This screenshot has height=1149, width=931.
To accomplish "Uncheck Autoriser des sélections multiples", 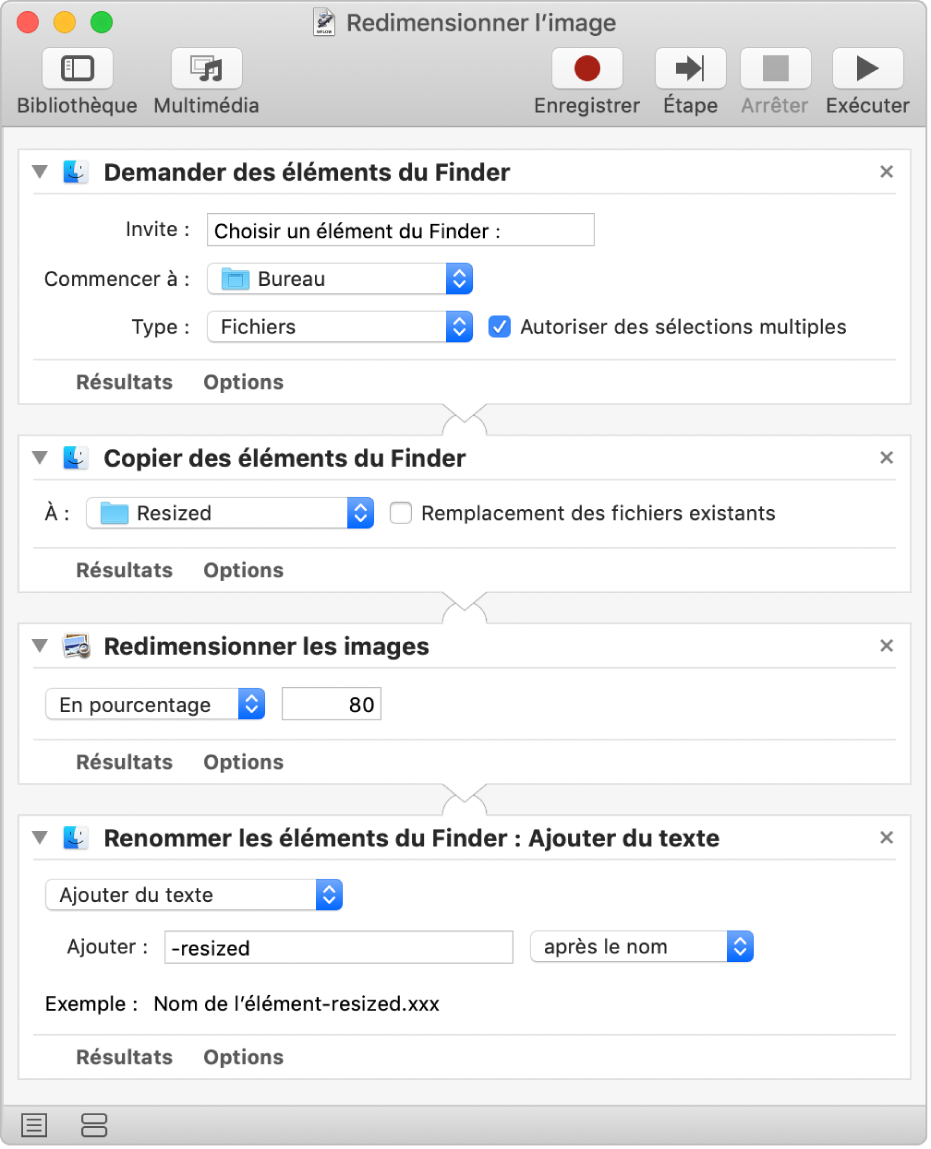I will [499, 327].
